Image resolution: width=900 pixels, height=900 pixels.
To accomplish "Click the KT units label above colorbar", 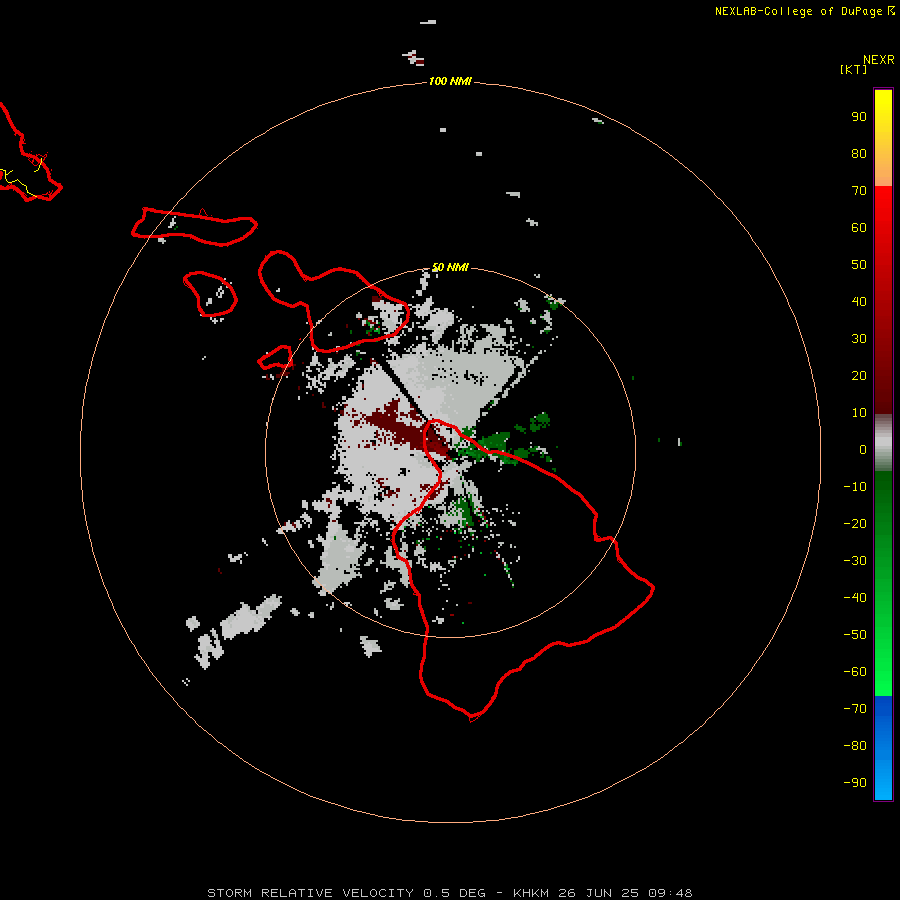I will [853, 69].
